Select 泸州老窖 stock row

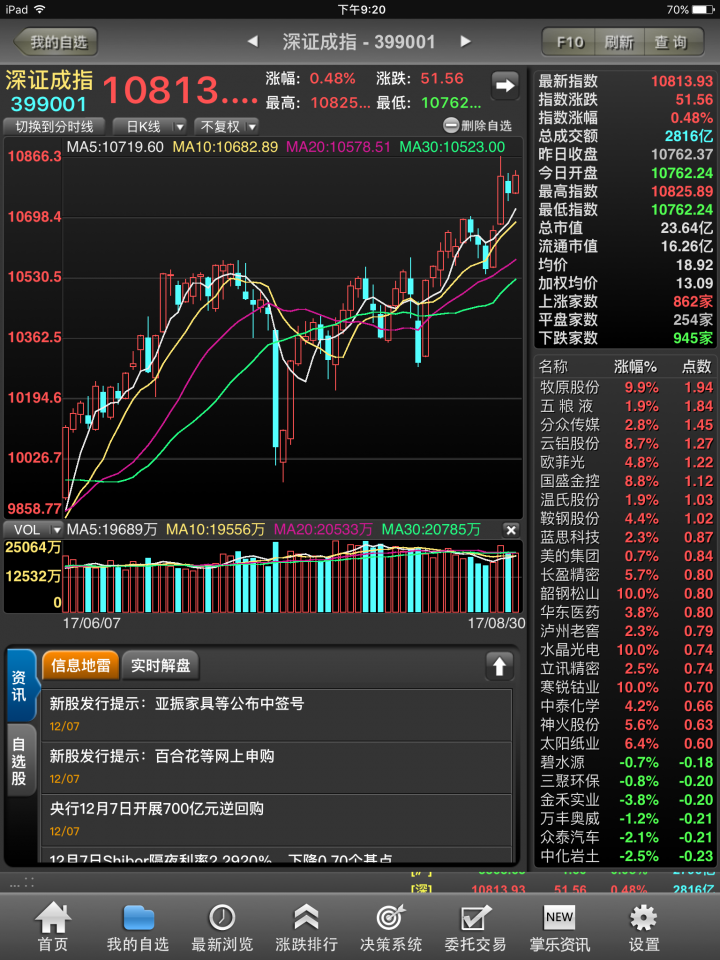tap(626, 631)
